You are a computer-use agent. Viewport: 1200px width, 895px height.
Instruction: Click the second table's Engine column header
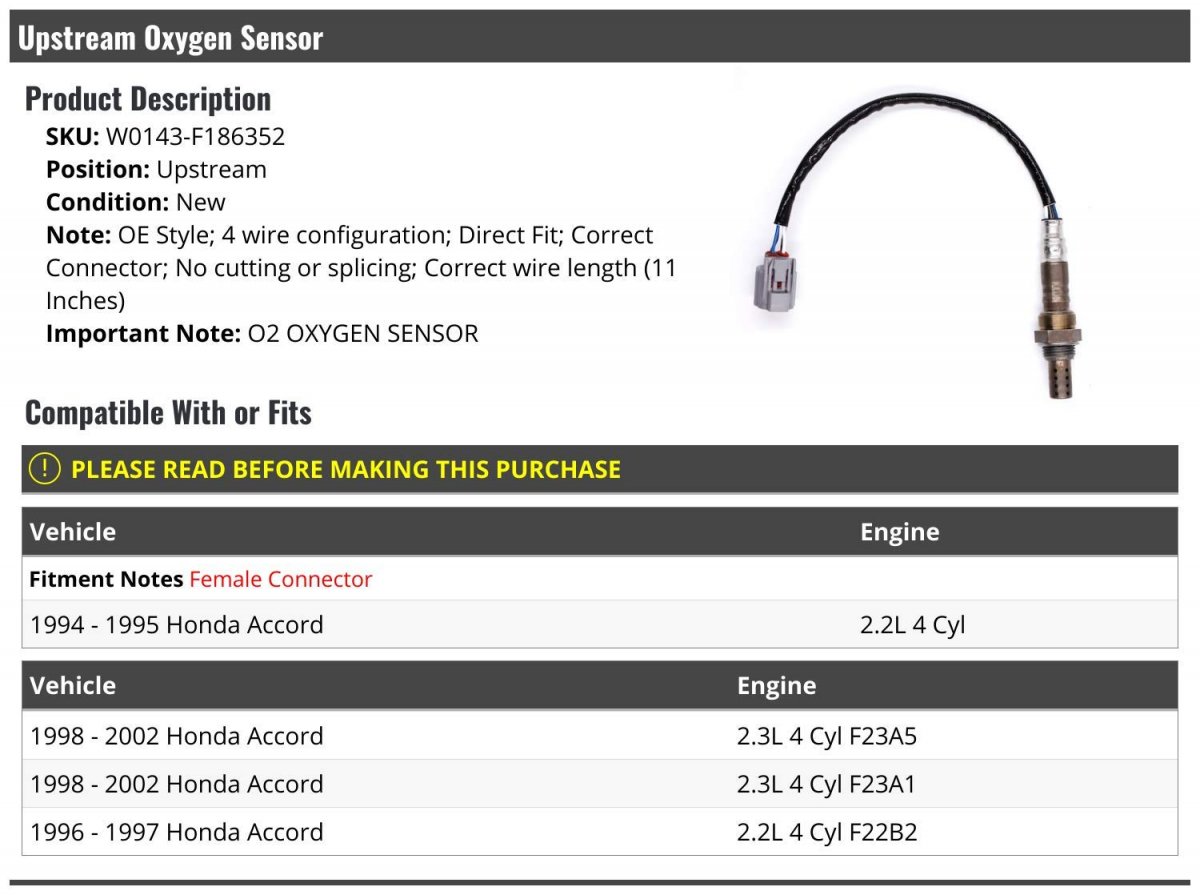776,686
